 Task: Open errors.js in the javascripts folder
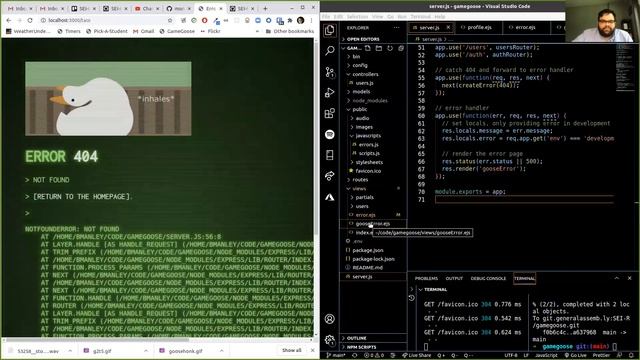point(369,144)
